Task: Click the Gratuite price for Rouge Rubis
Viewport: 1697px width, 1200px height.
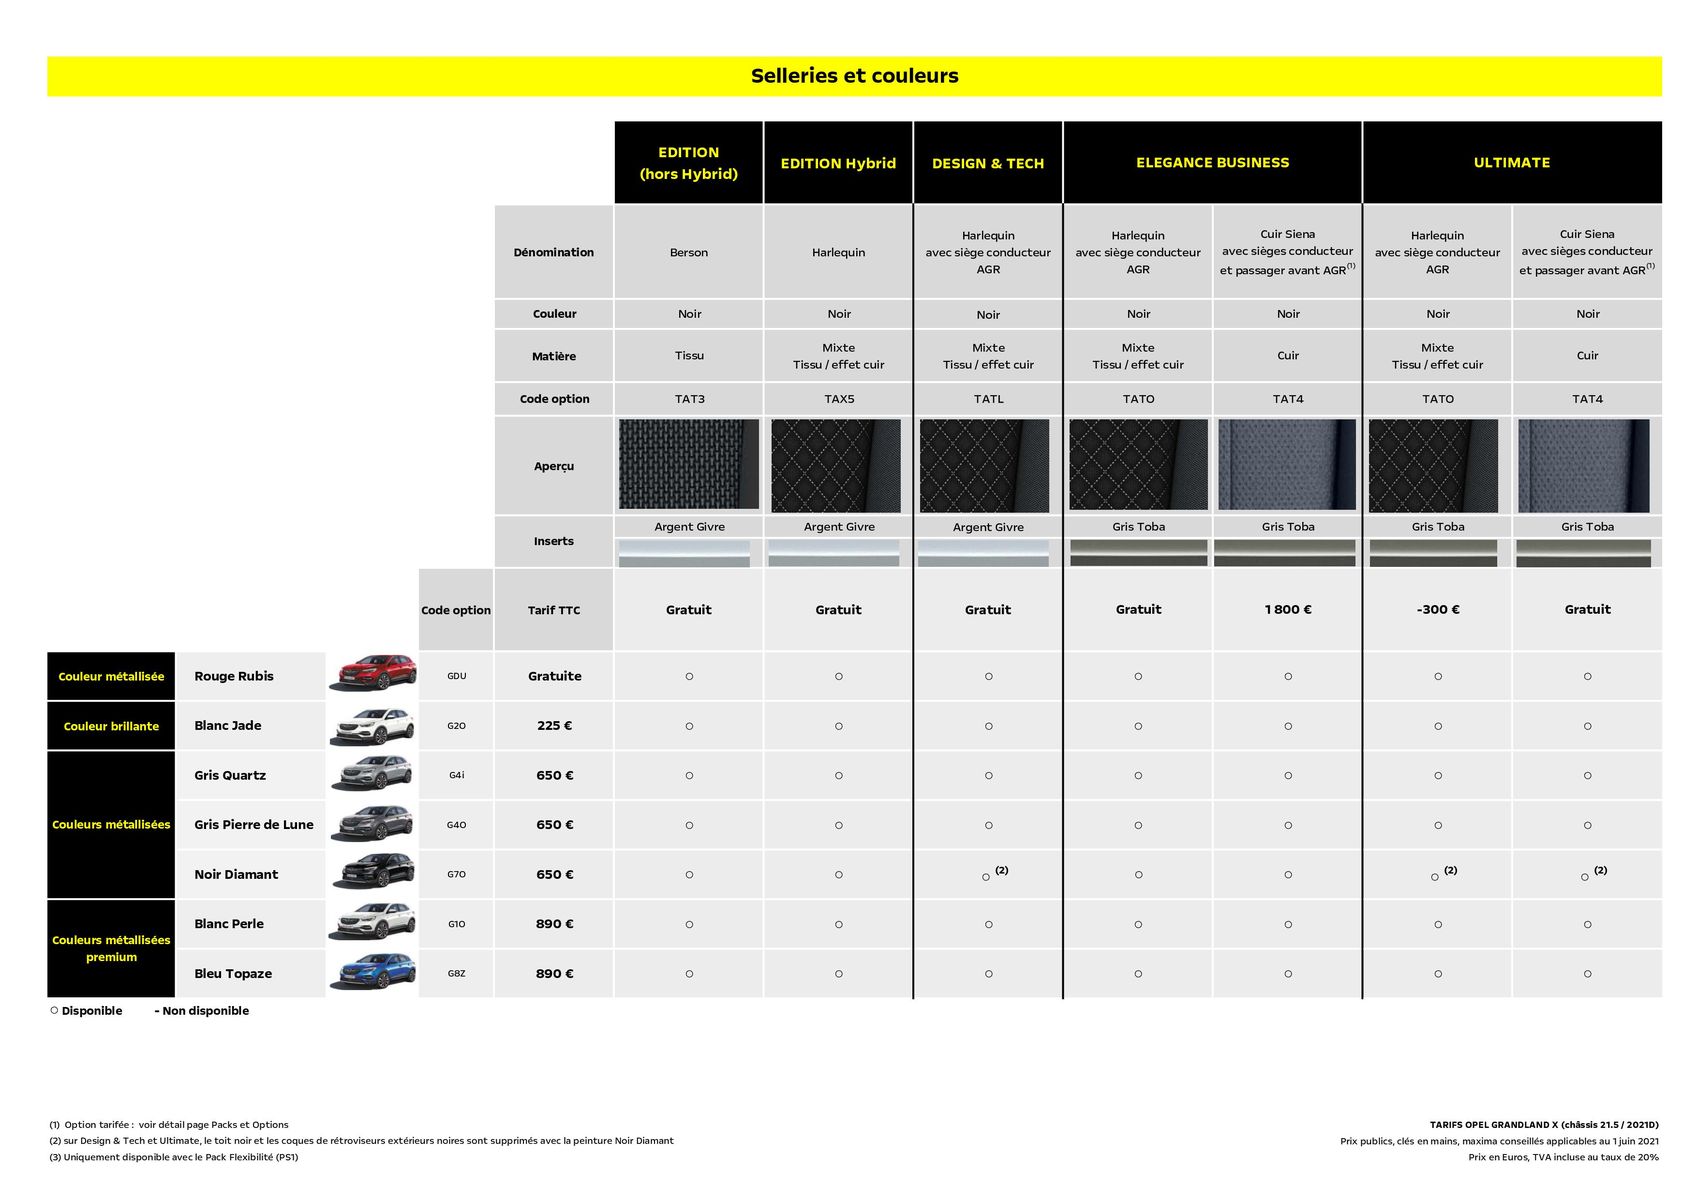Action: click(x=555, y=676)
